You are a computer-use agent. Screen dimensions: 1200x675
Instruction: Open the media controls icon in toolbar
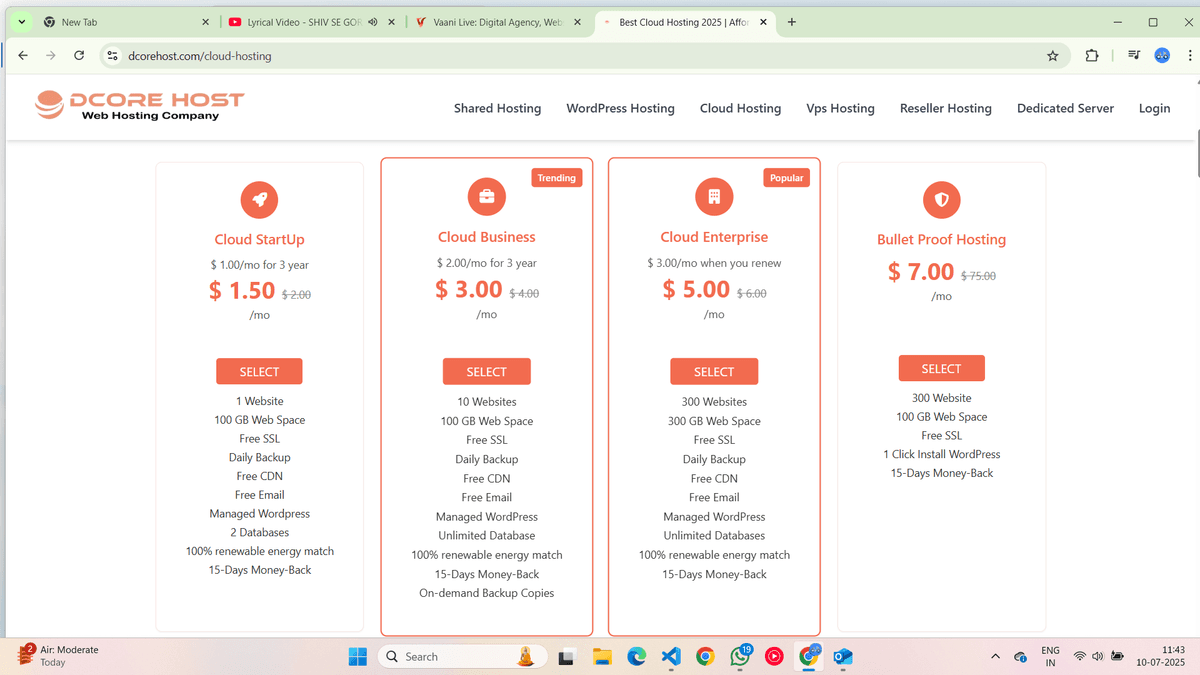coord(1134,56)
